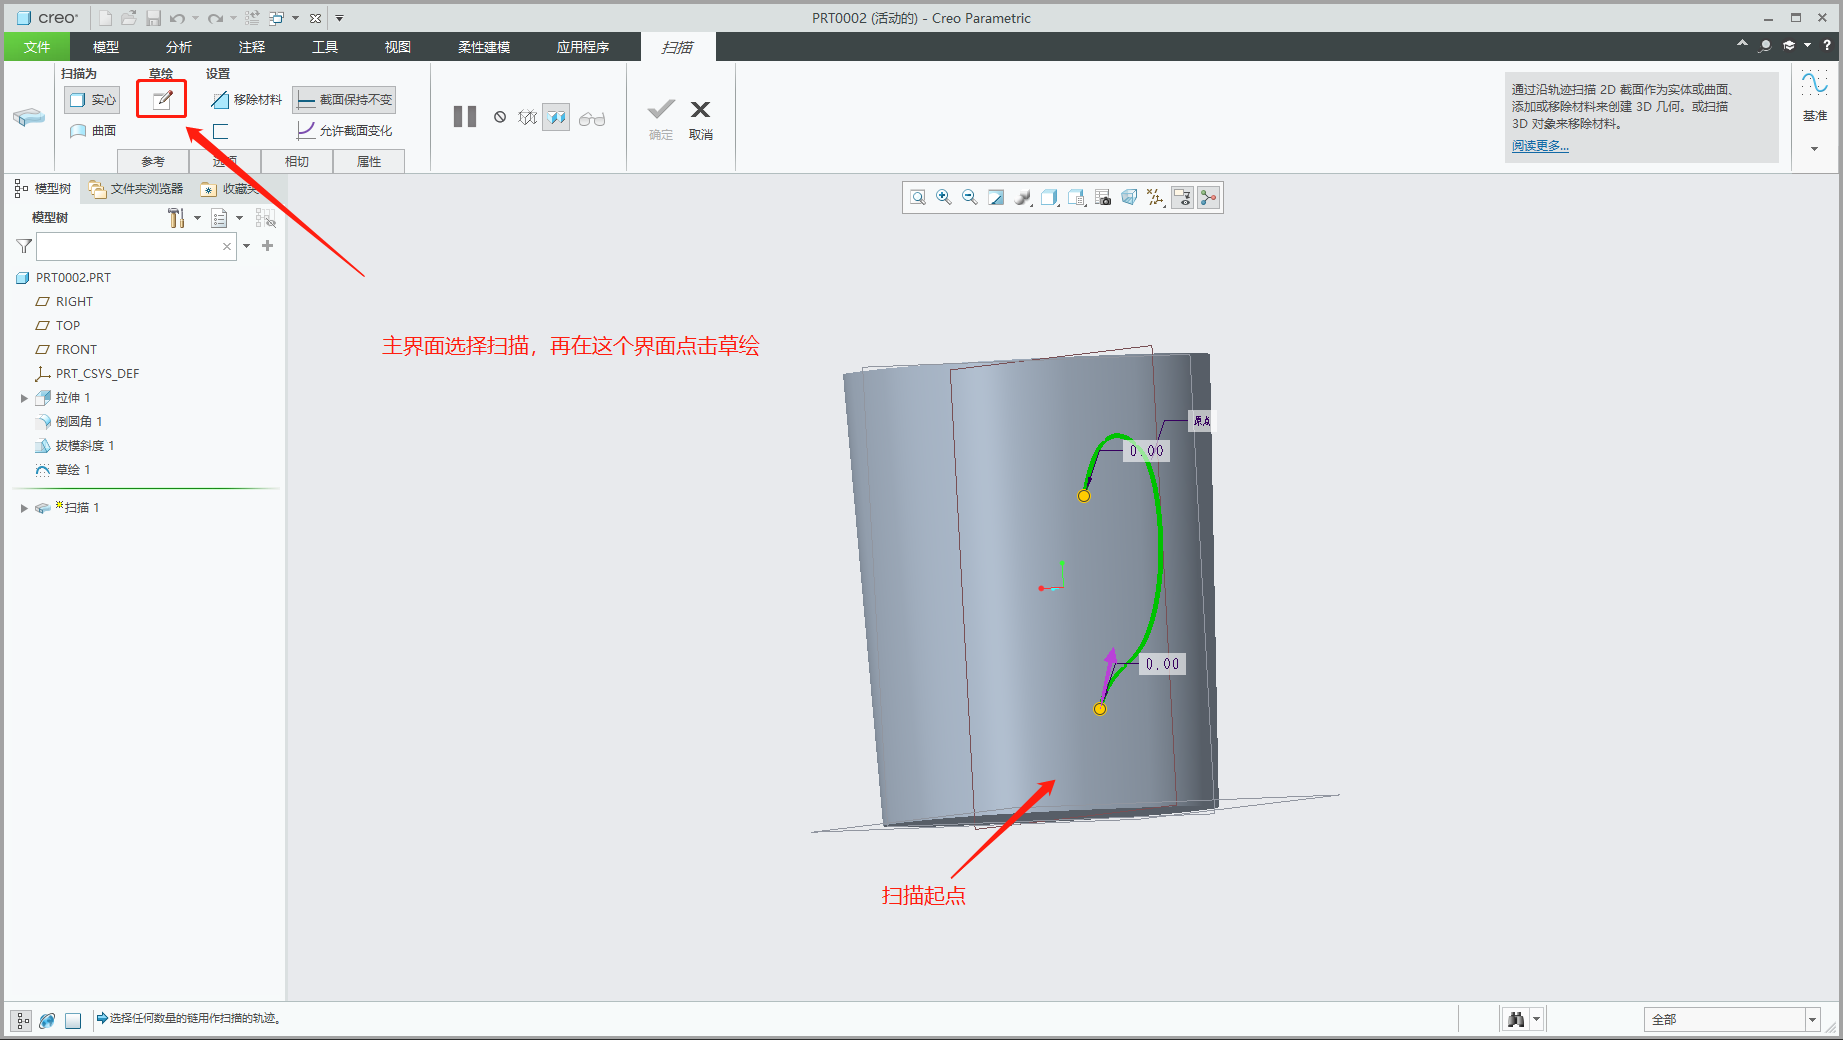Click the Zoom In magnifier icon
Viewport: 1843px width, 1040px height.
[x=944, y=198]
